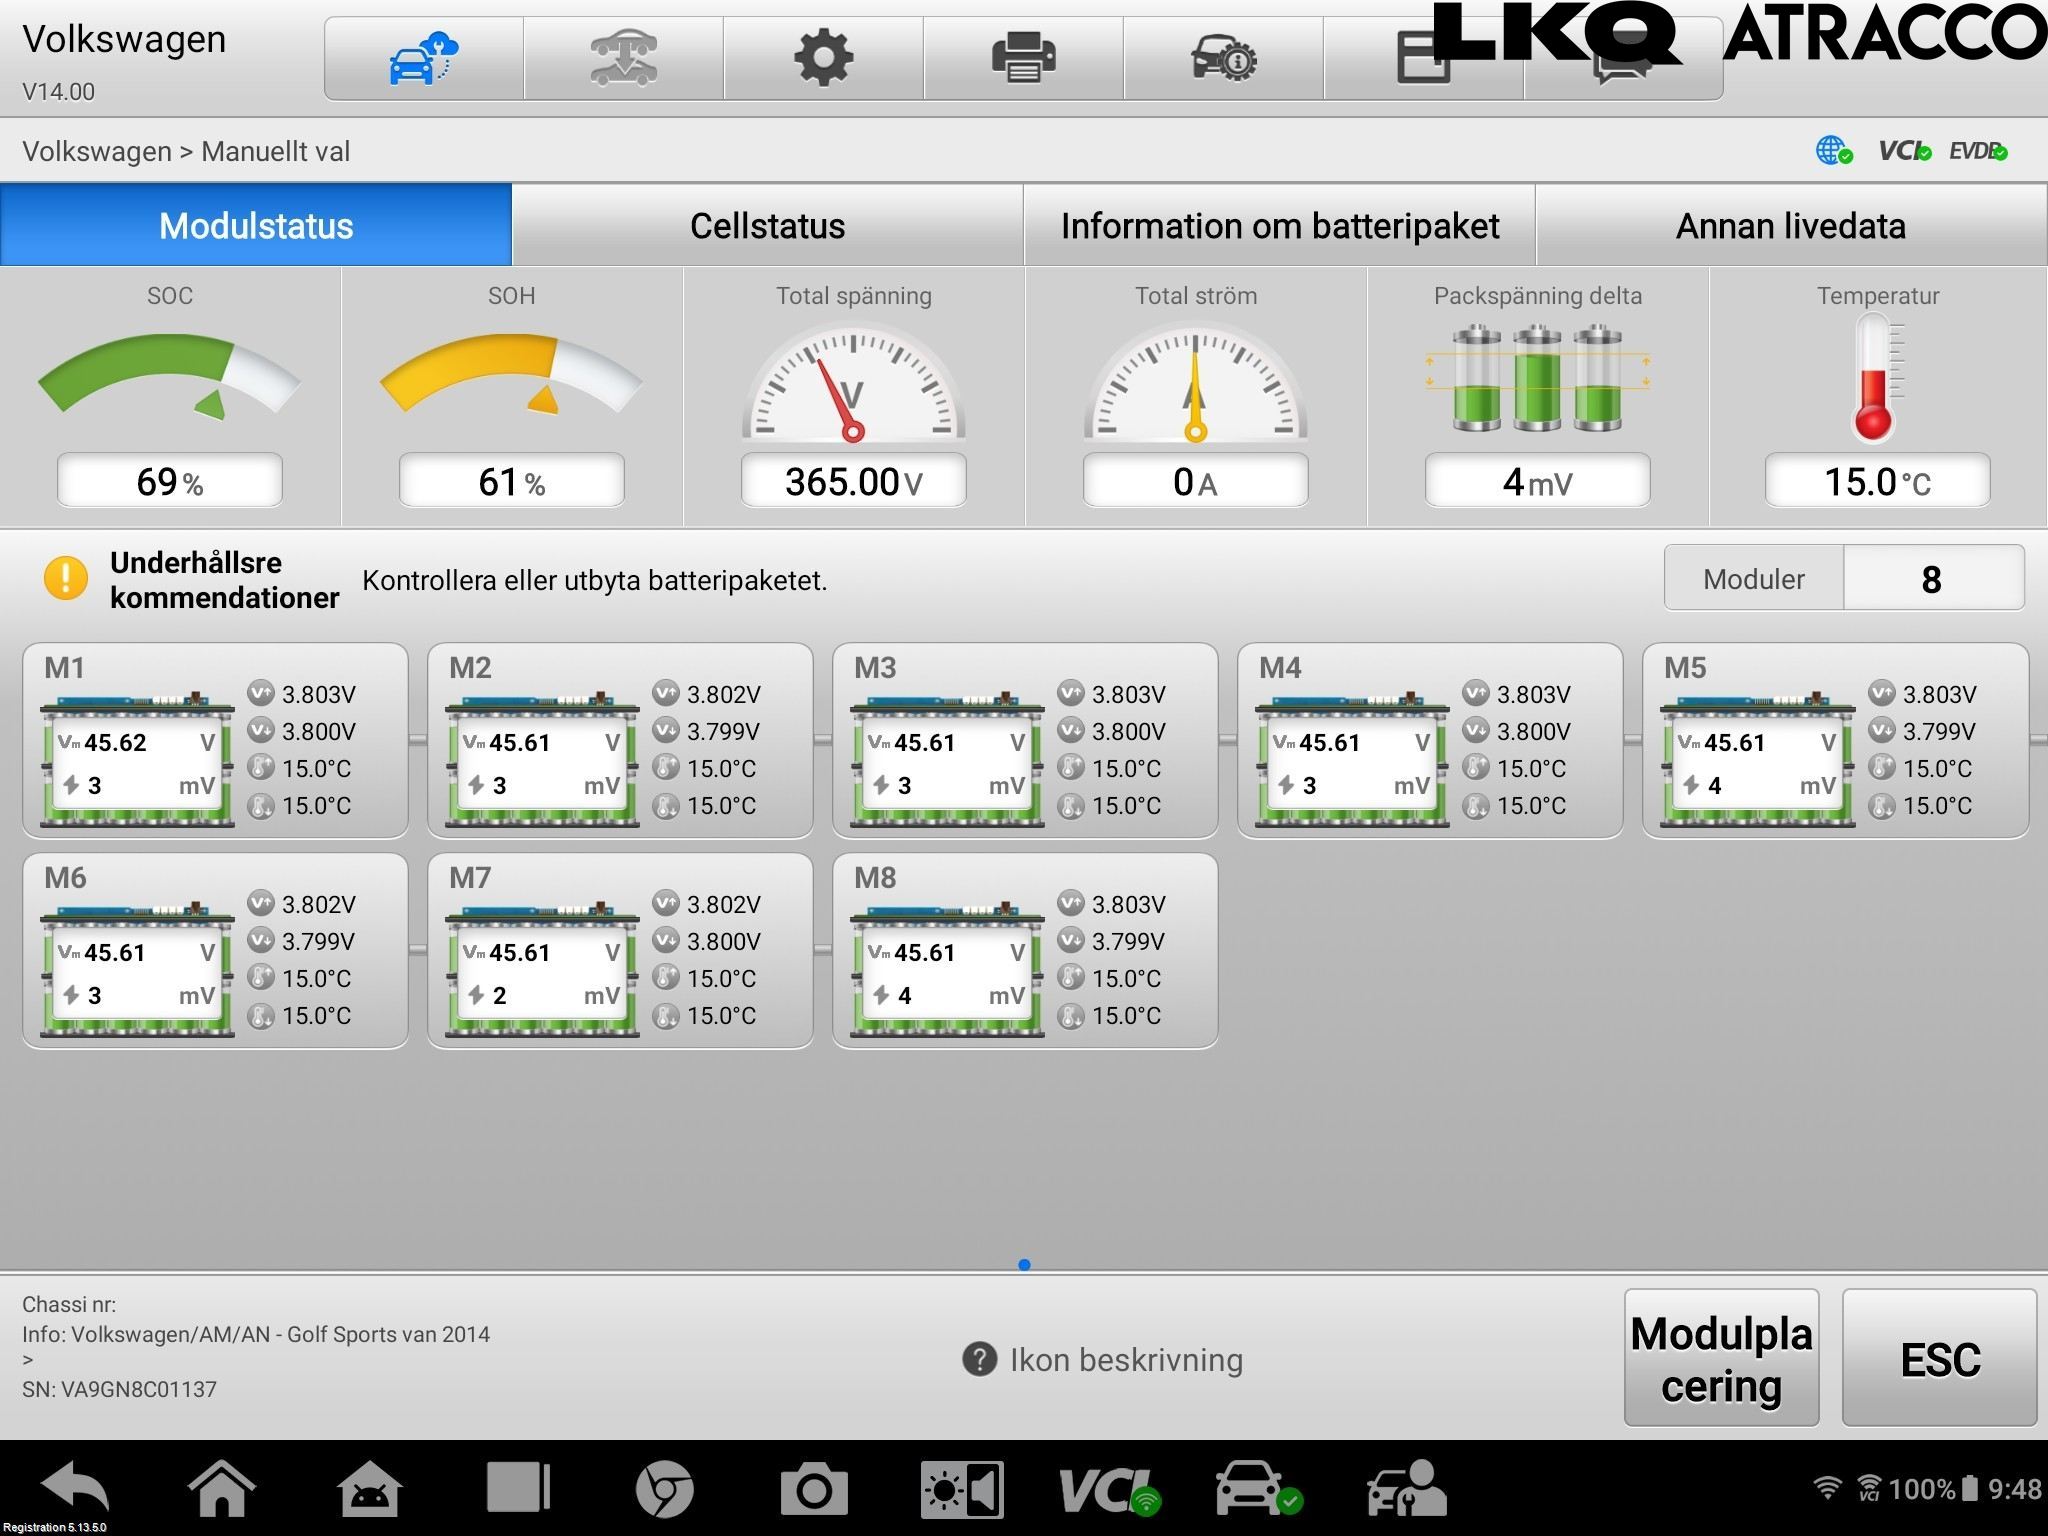This screenshot has height=1536, width=2048.
Task: Select the SOC gauge showing 69%
Action: (169, 375)
